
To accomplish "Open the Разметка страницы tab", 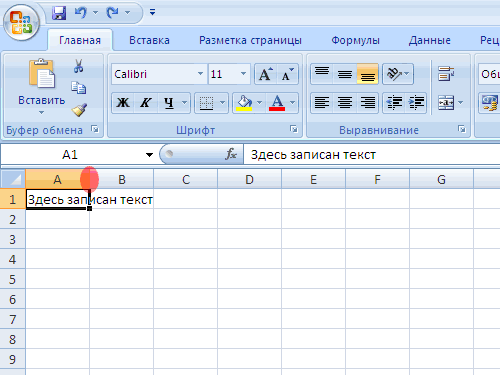I will (250, 40).
